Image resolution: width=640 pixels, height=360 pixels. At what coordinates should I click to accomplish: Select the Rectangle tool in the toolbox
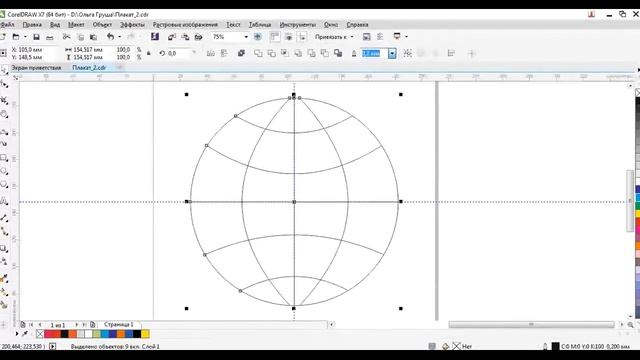click(4, 158)
